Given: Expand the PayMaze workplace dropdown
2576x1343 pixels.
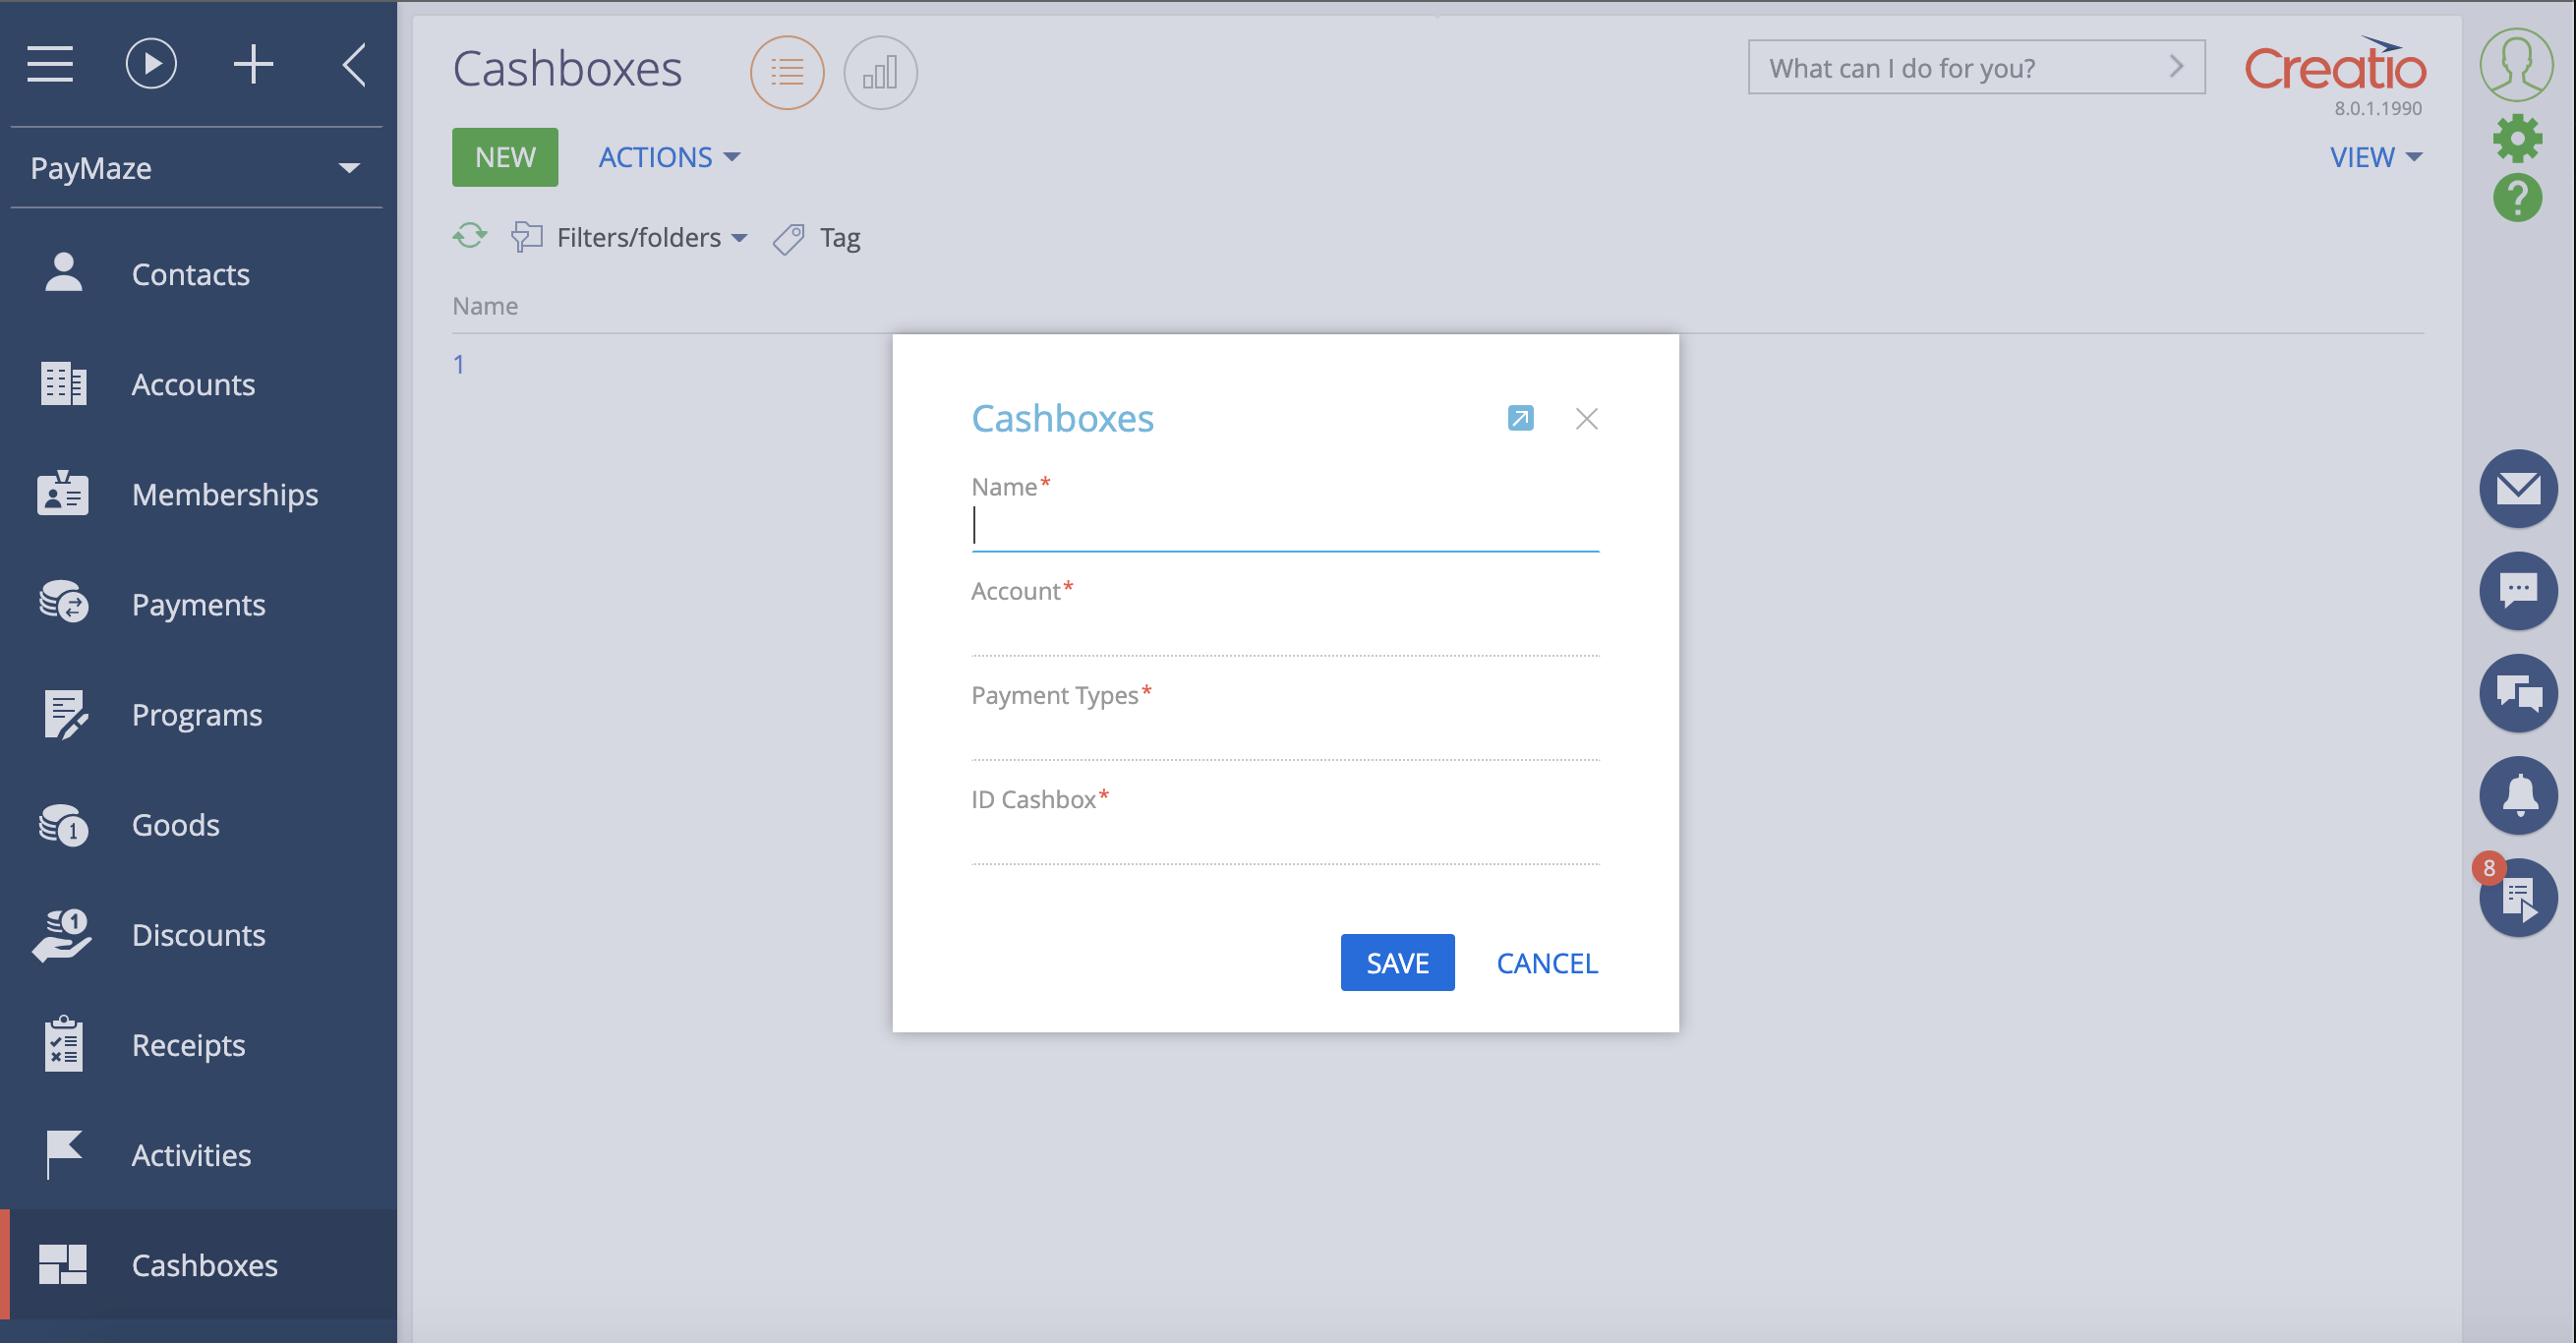Looking at the screenshot, I should pos(196,168).
